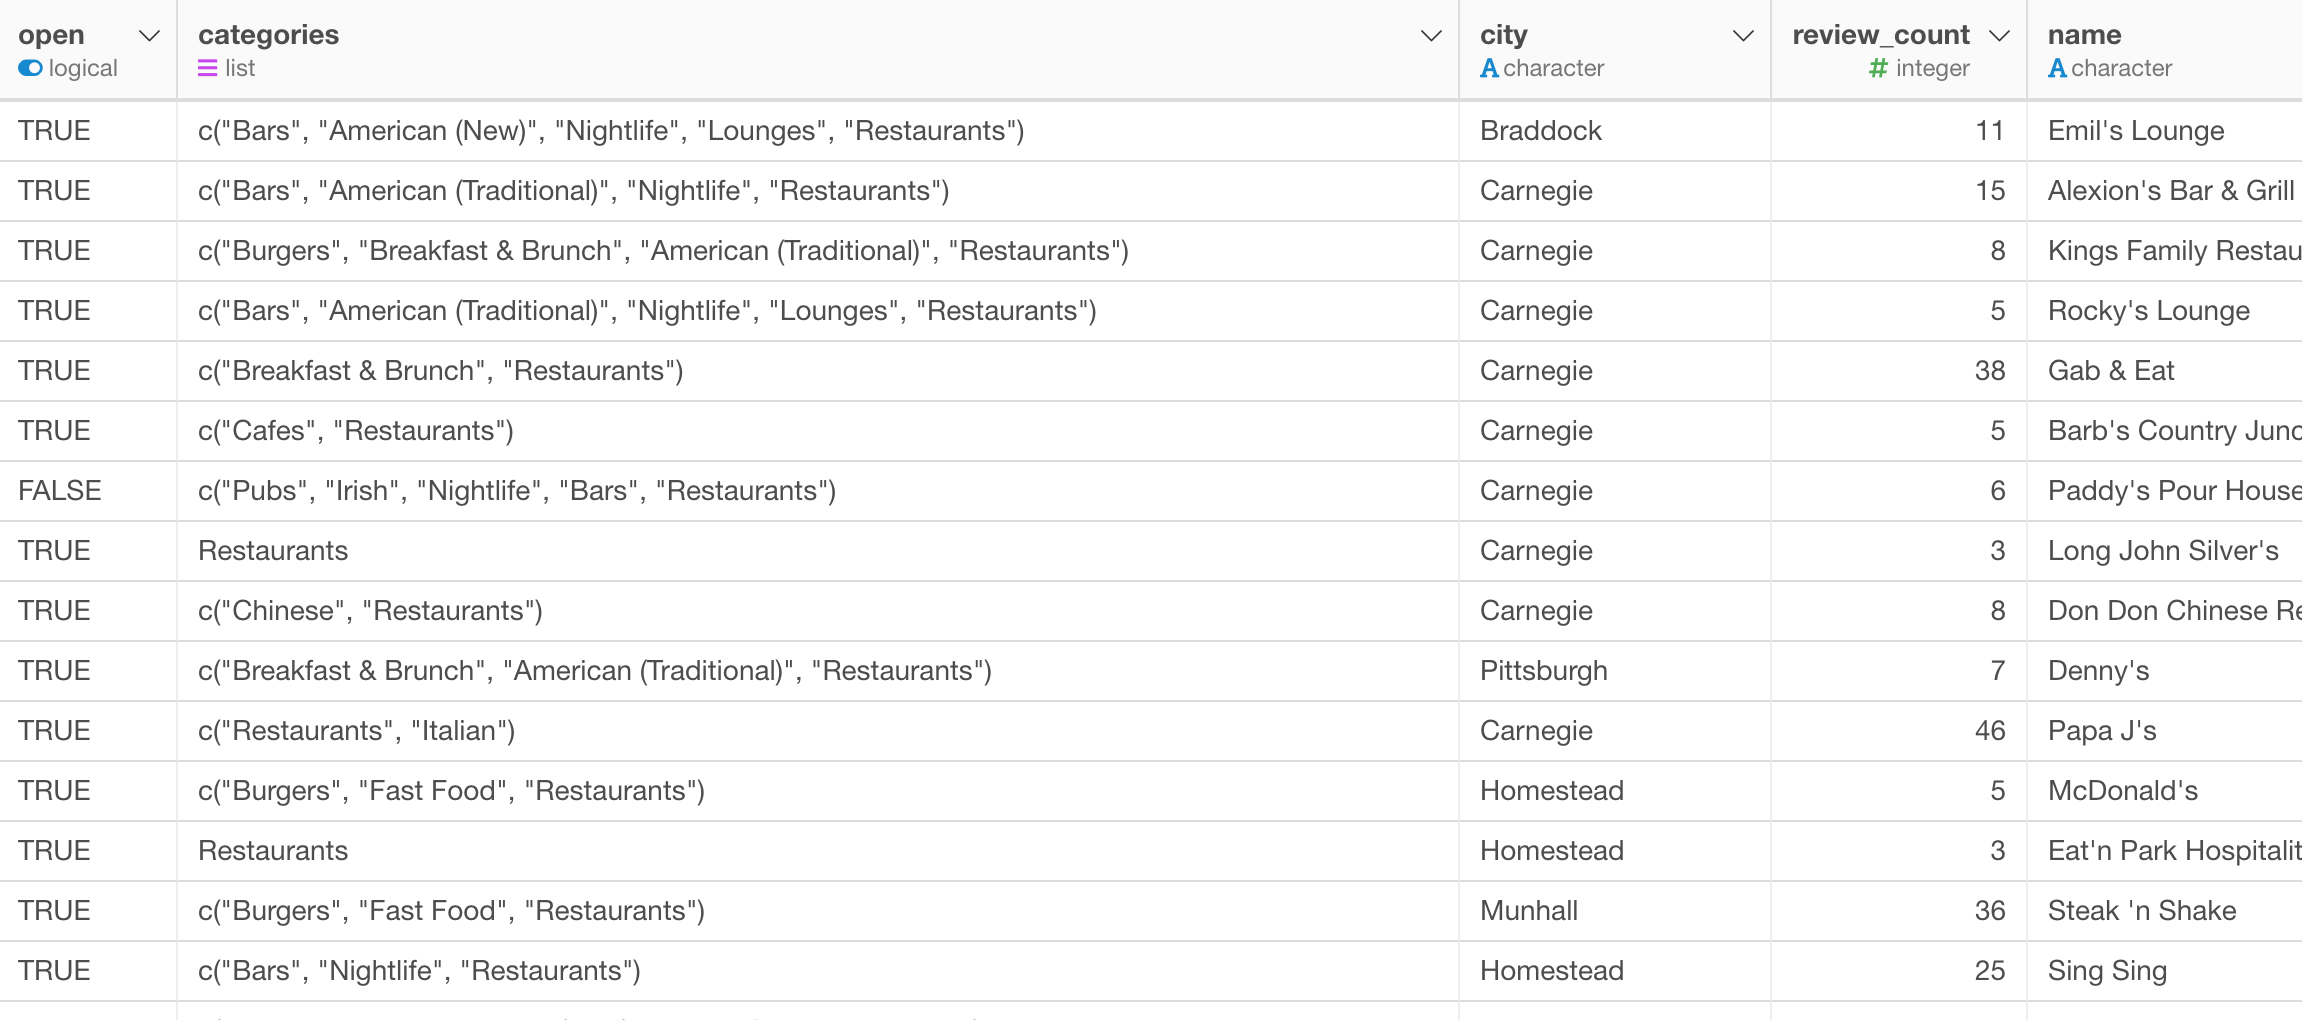The image size is (2302, 1020).
Task: Click the Munhall city cell
Action: (x=1615, y=911)
